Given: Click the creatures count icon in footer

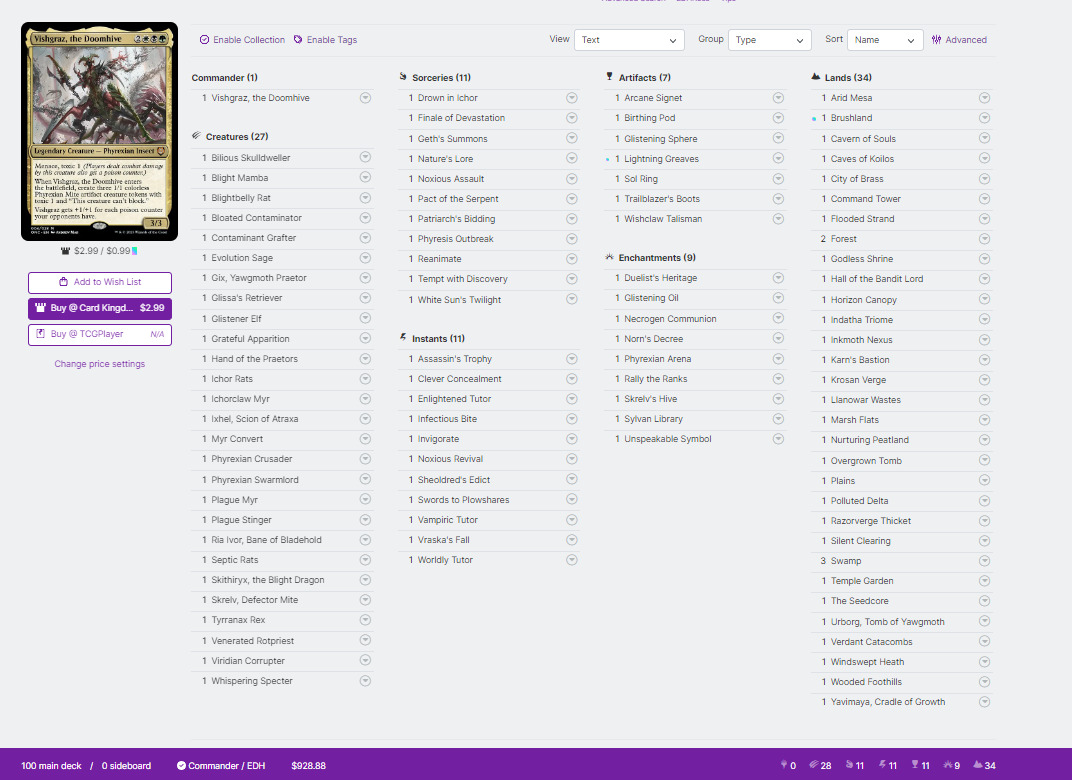Looking at the screenshot, I should click(812, 765).
